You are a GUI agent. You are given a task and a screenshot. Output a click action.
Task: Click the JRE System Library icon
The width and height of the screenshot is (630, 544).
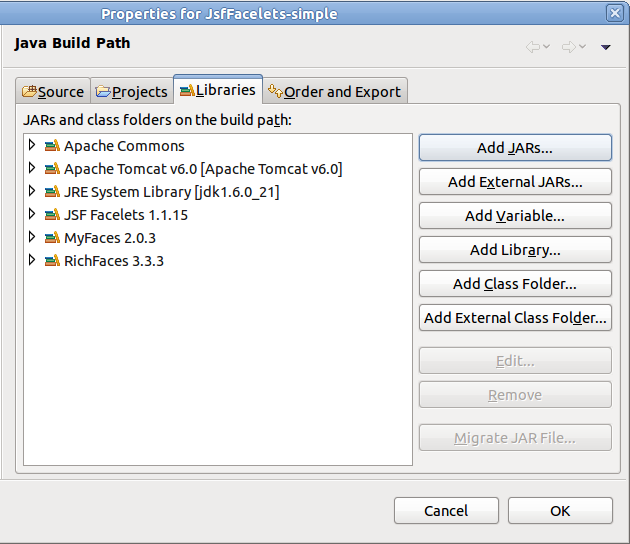(52, 192)
